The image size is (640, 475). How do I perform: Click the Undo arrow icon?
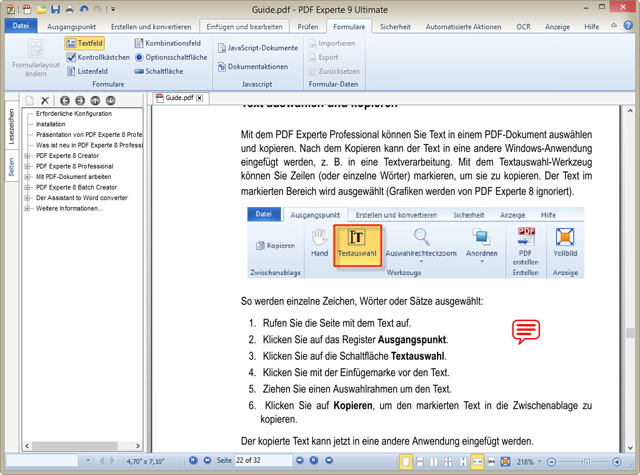point(84,9)
